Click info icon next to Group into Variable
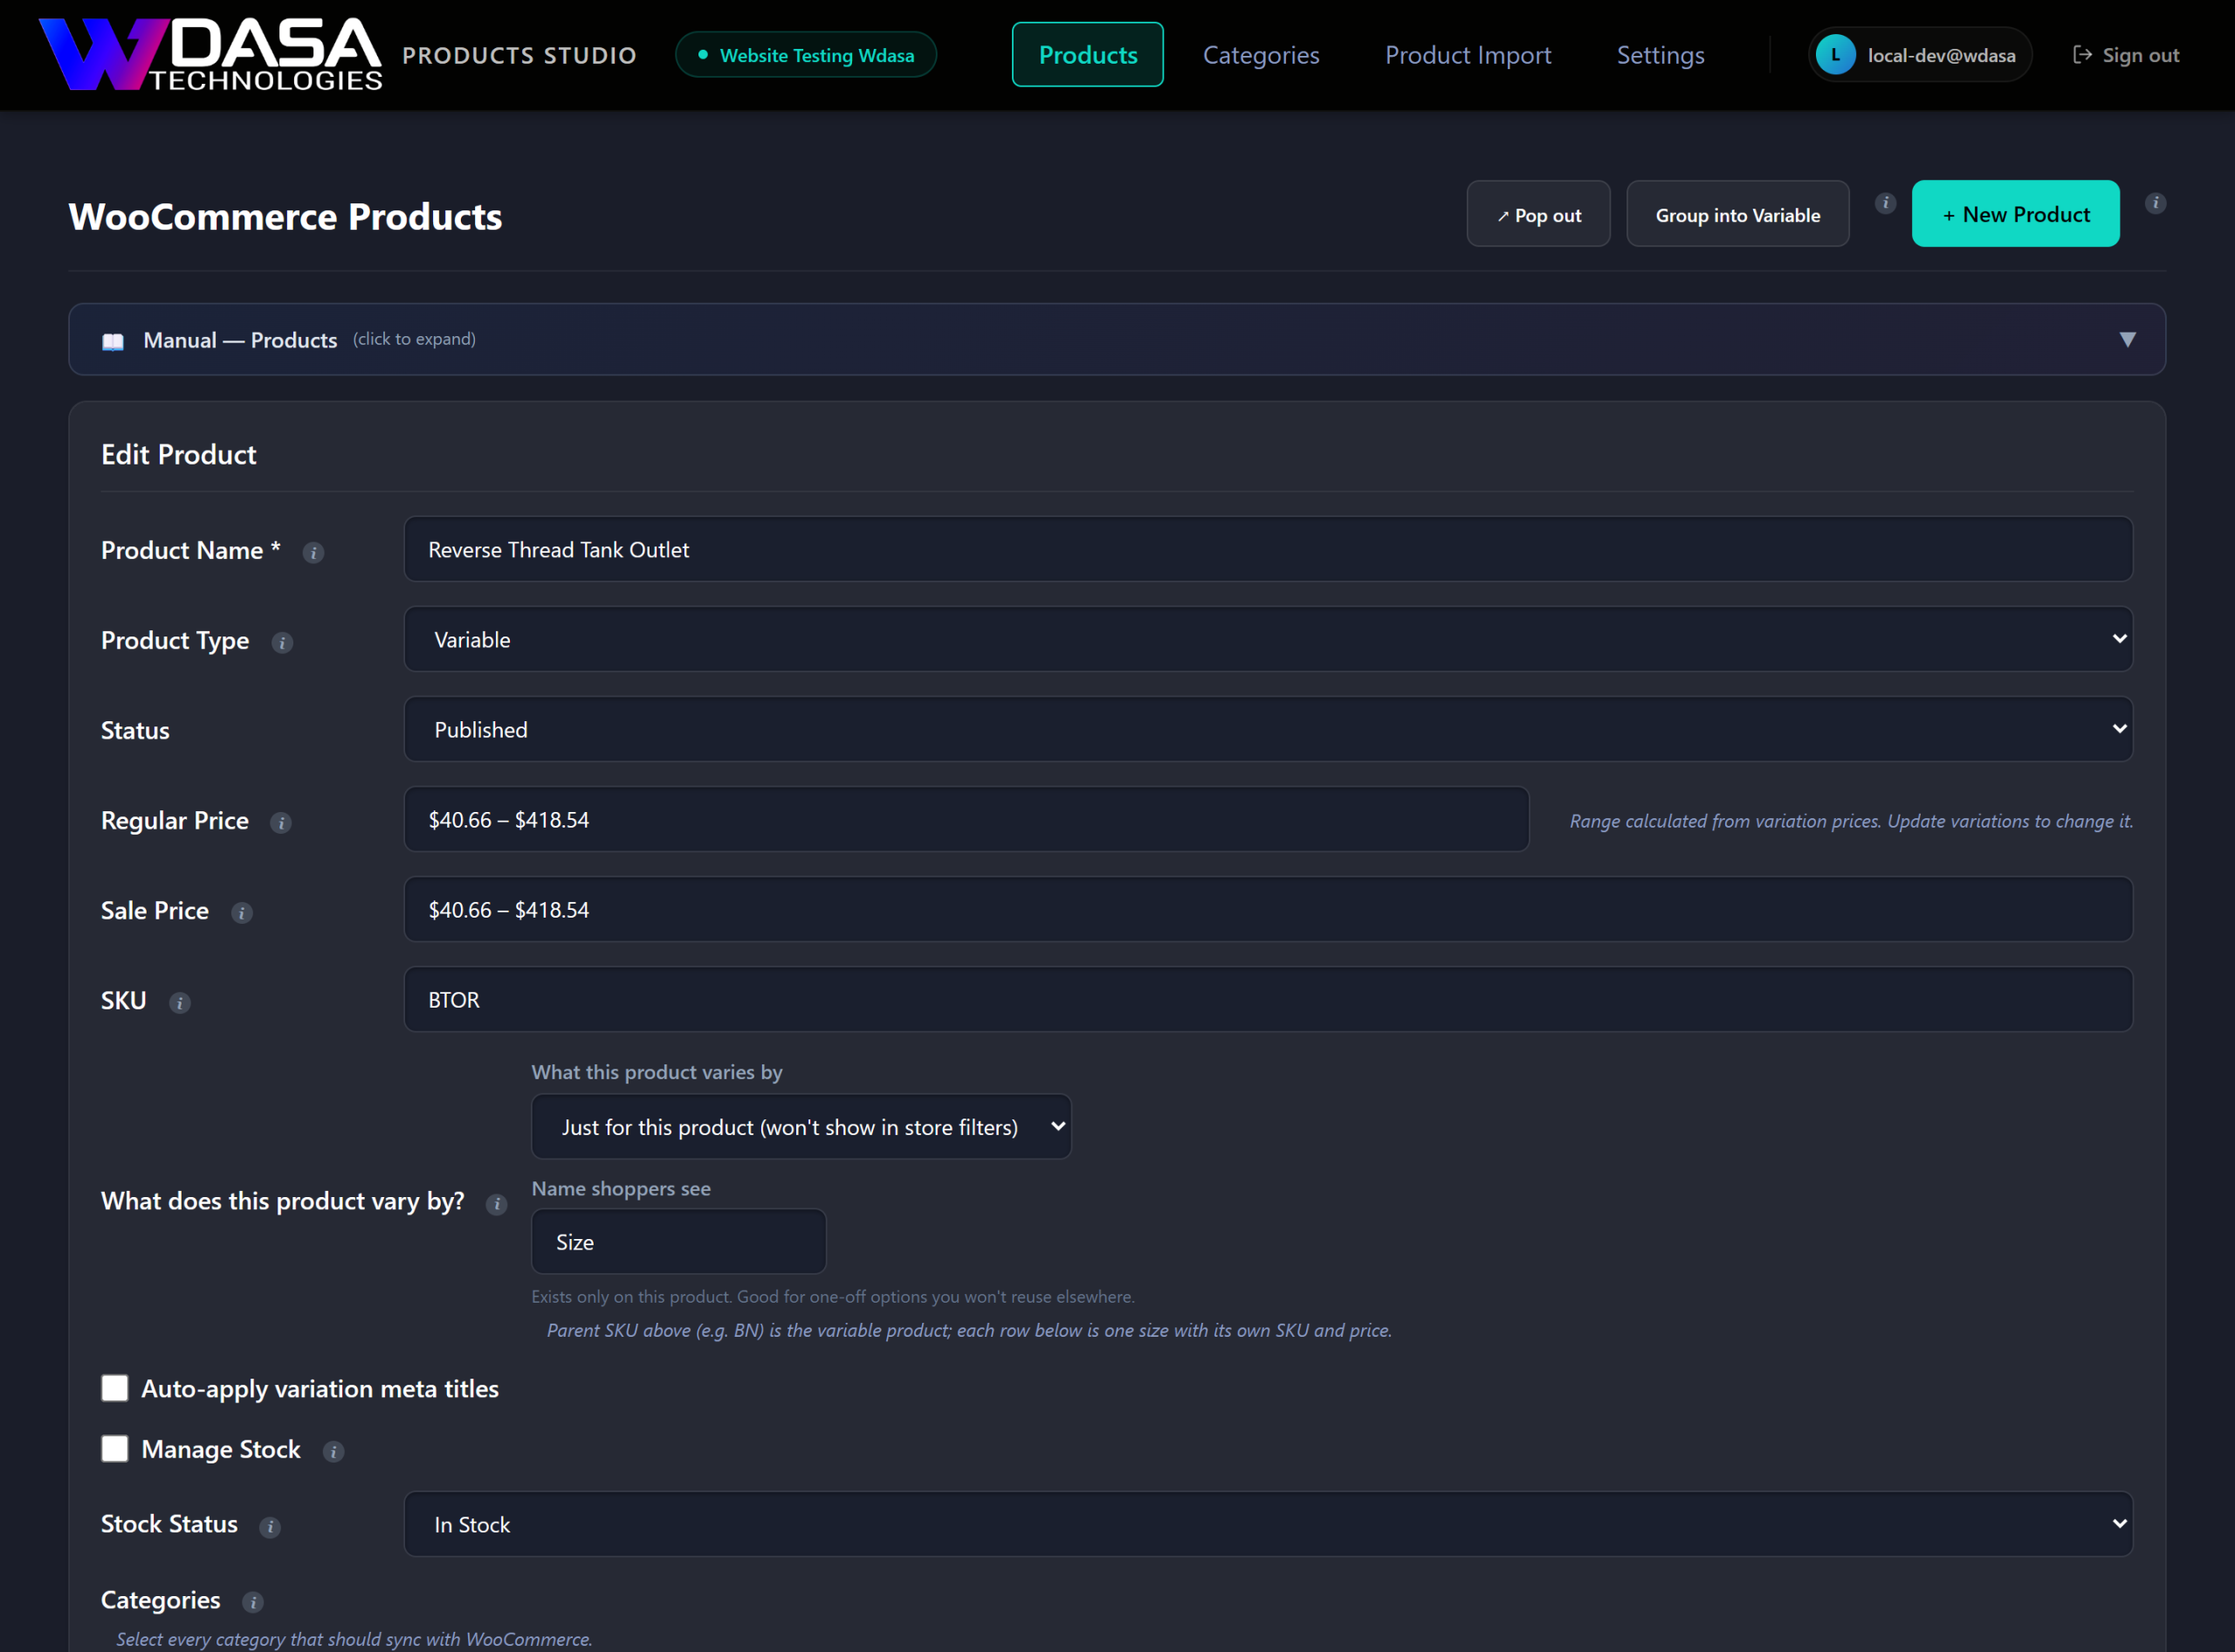Viewport: 2235px width, 1652px height. 1885,203
